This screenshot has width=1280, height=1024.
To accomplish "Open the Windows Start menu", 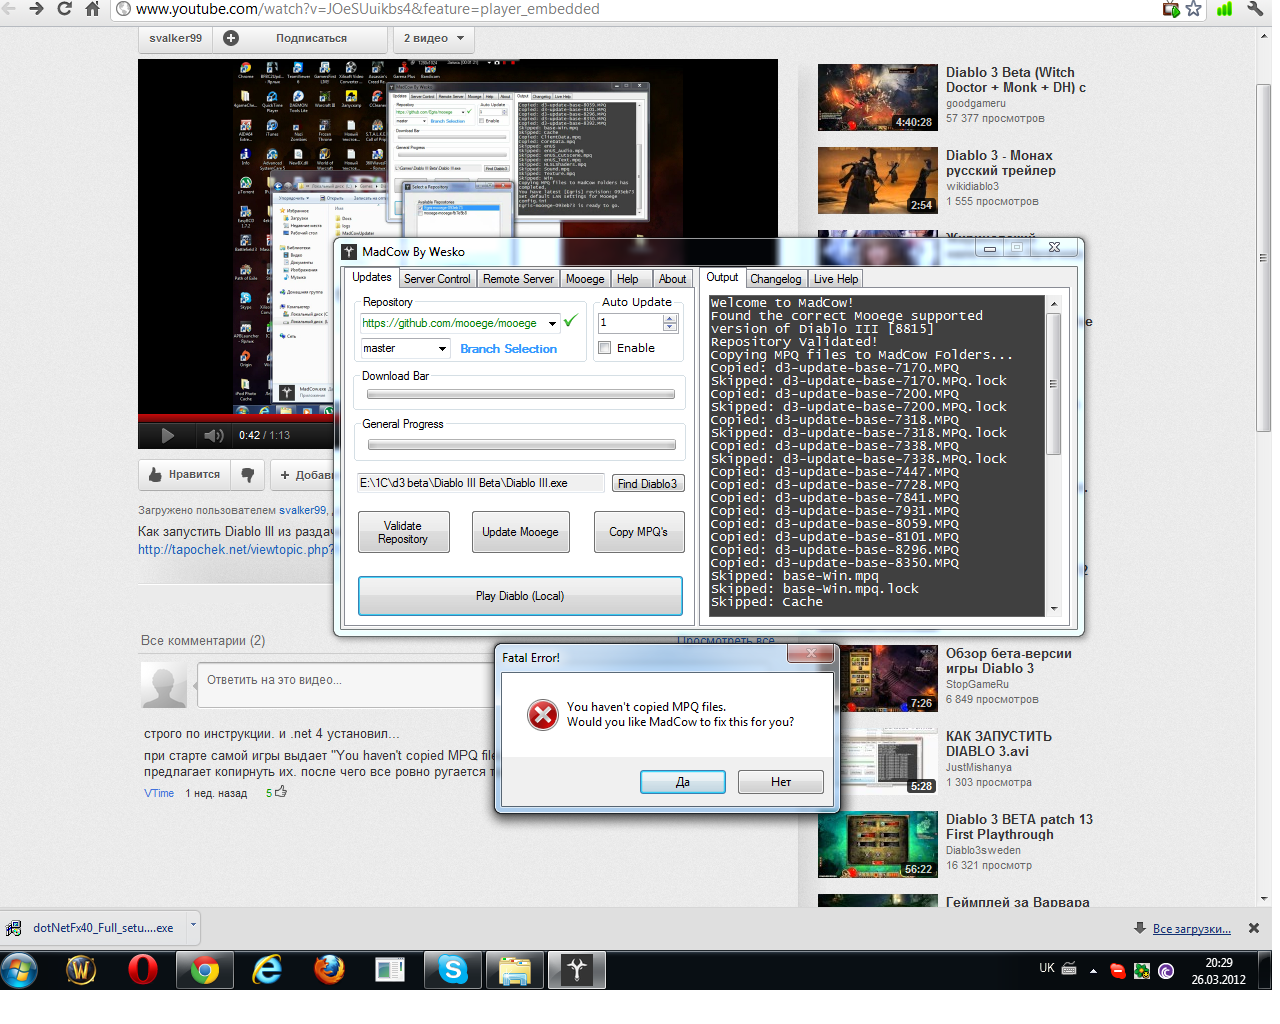I will pos(19,970).
